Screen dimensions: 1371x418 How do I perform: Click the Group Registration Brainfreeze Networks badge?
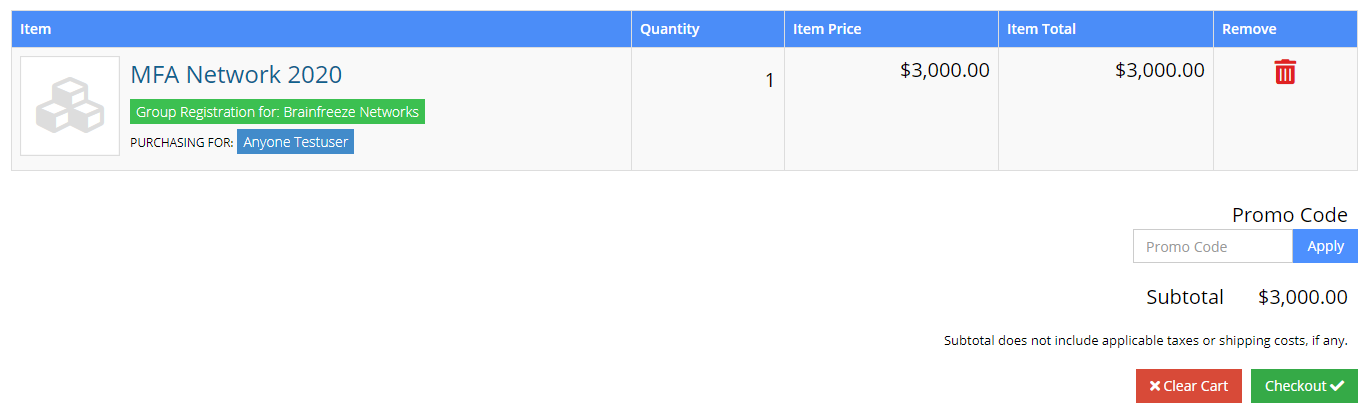coord(277,112)
